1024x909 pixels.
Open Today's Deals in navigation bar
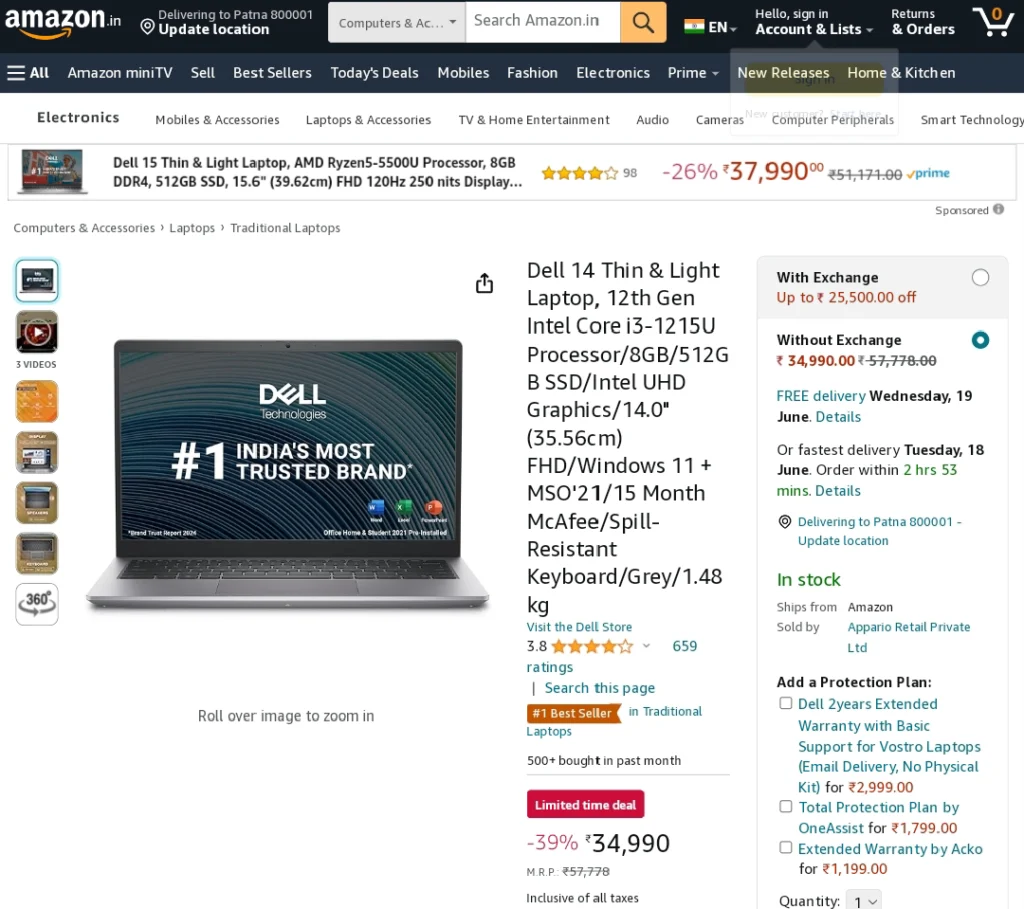374,72
